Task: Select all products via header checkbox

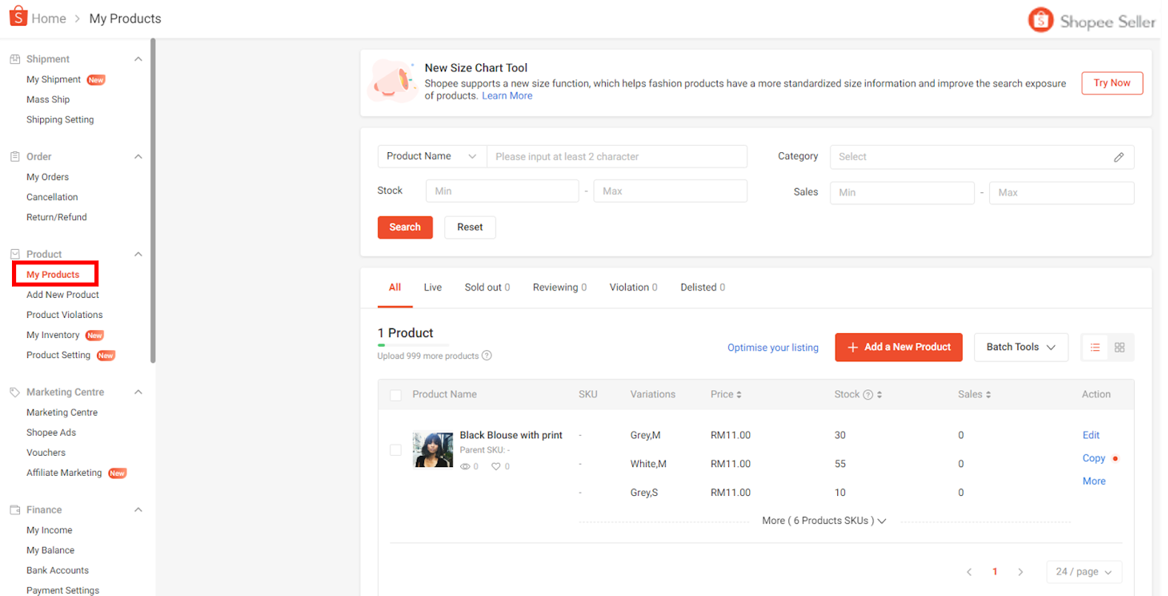Action: click(x=394, y=394)
